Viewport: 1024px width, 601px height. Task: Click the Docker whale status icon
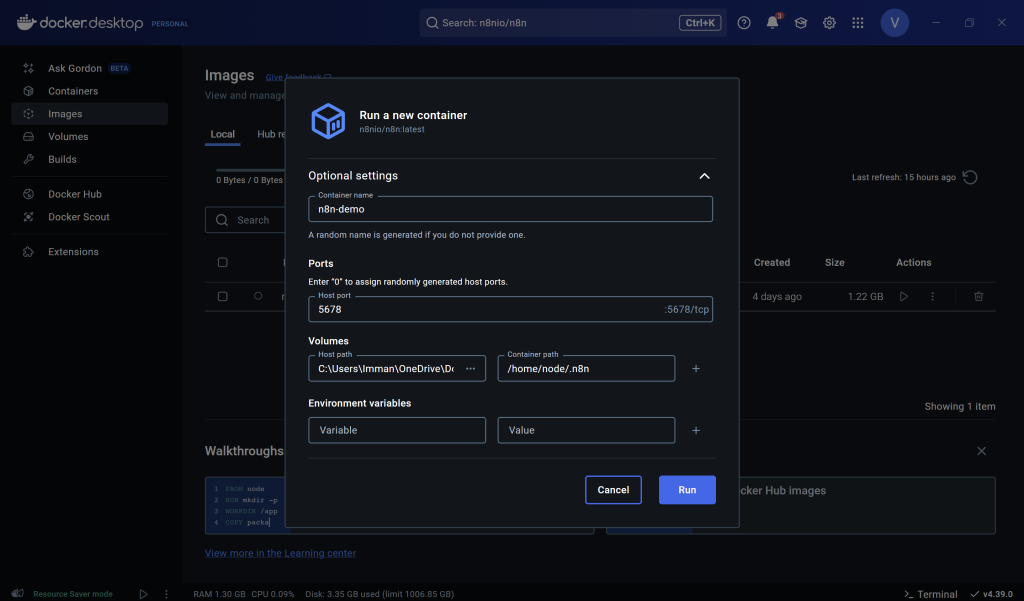(x=18, y=593)
